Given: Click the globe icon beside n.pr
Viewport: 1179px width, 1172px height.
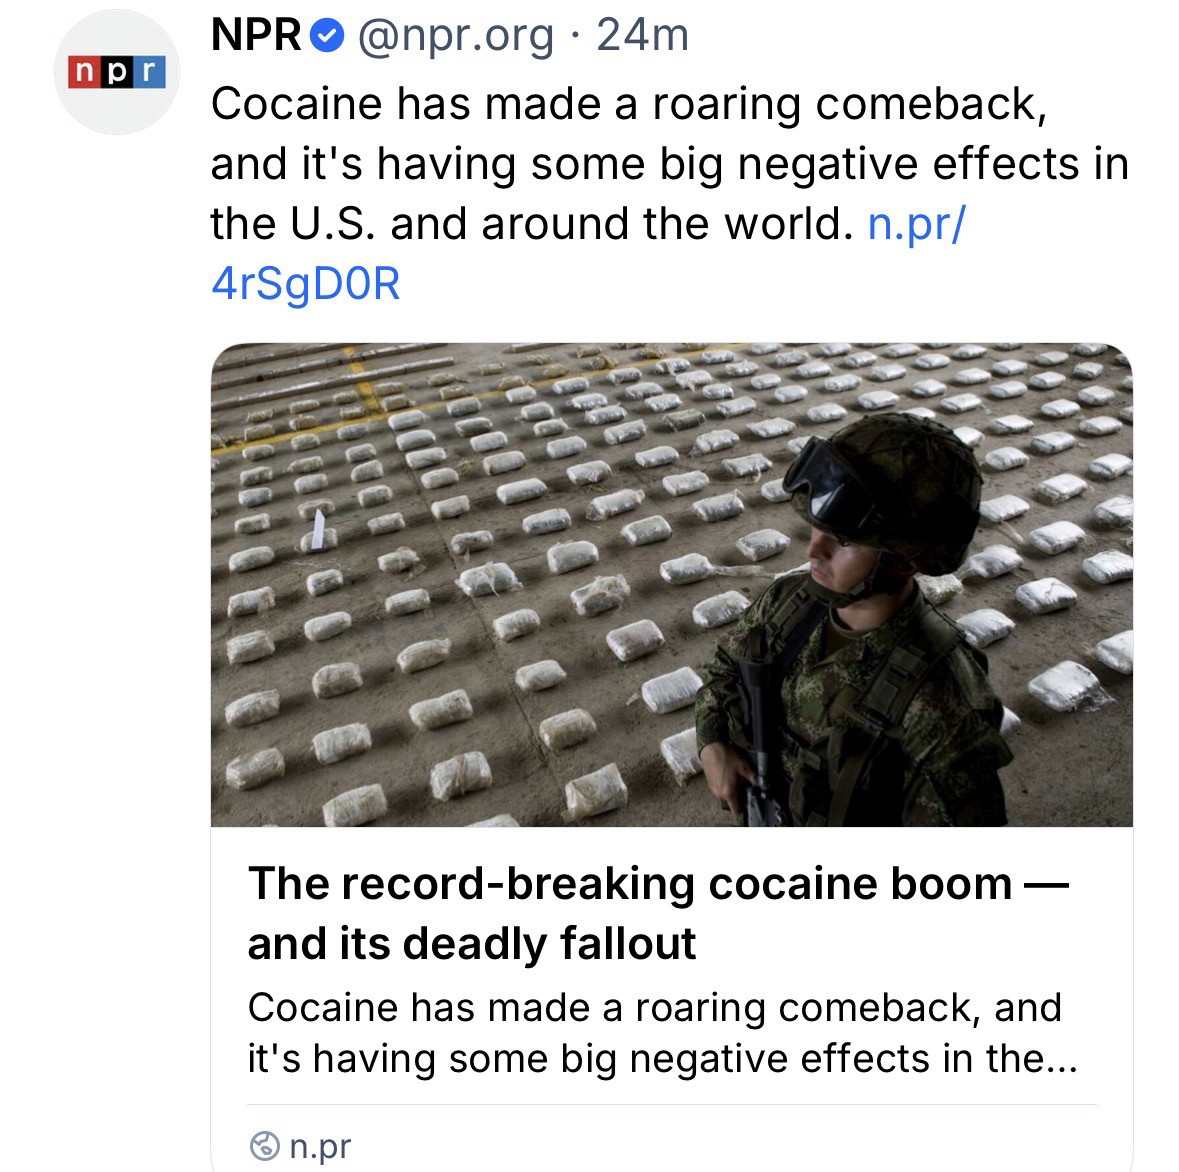Looking at the screenshot, I should pos(264,1144).
